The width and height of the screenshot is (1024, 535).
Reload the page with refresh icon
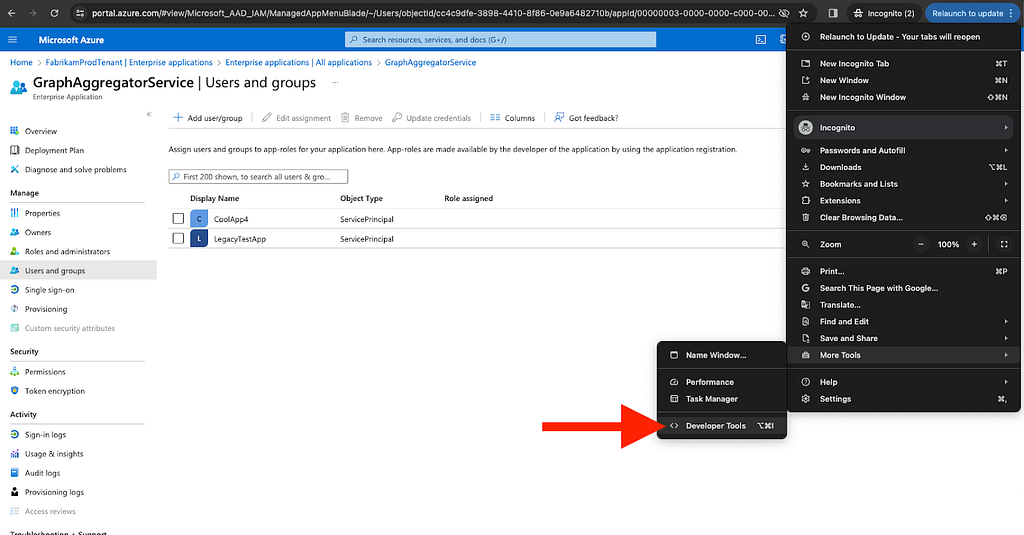point(54,13)
